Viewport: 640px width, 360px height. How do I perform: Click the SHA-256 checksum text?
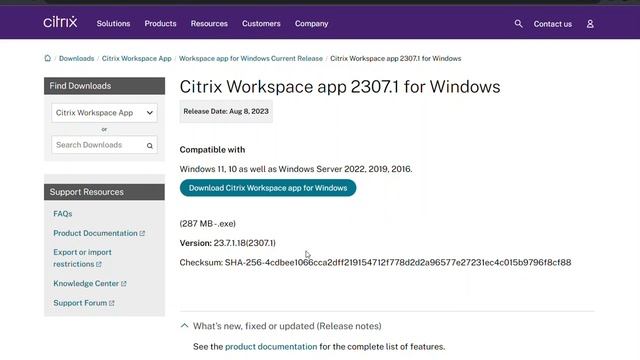point(375,262)
